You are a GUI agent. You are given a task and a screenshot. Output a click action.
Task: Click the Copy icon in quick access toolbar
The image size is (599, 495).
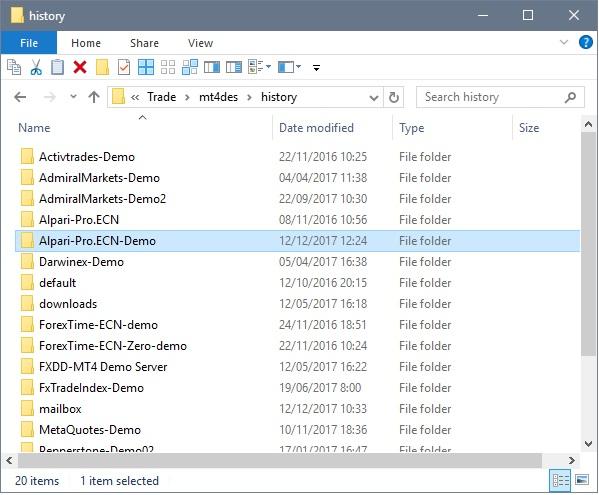click(14, 67)
